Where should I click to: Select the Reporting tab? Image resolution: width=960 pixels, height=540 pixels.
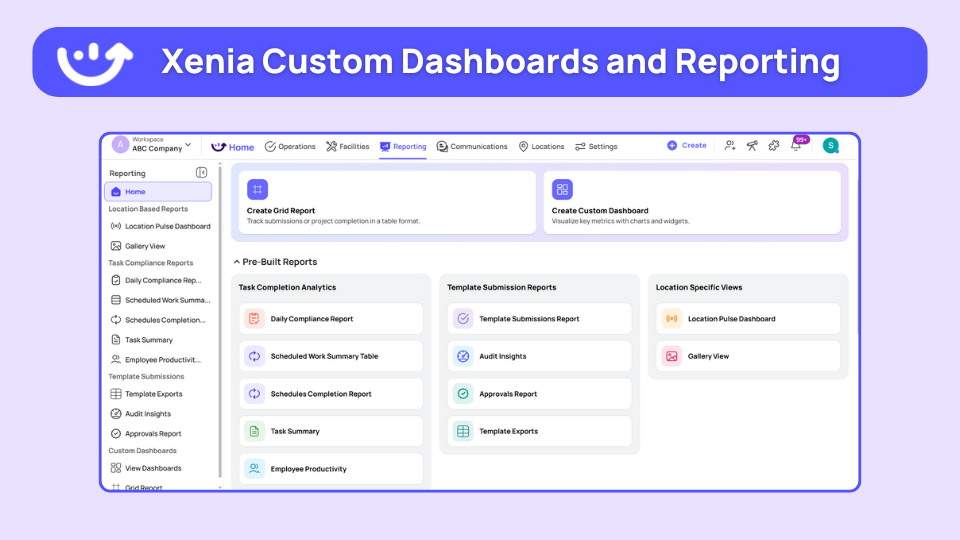coord(403,147)
